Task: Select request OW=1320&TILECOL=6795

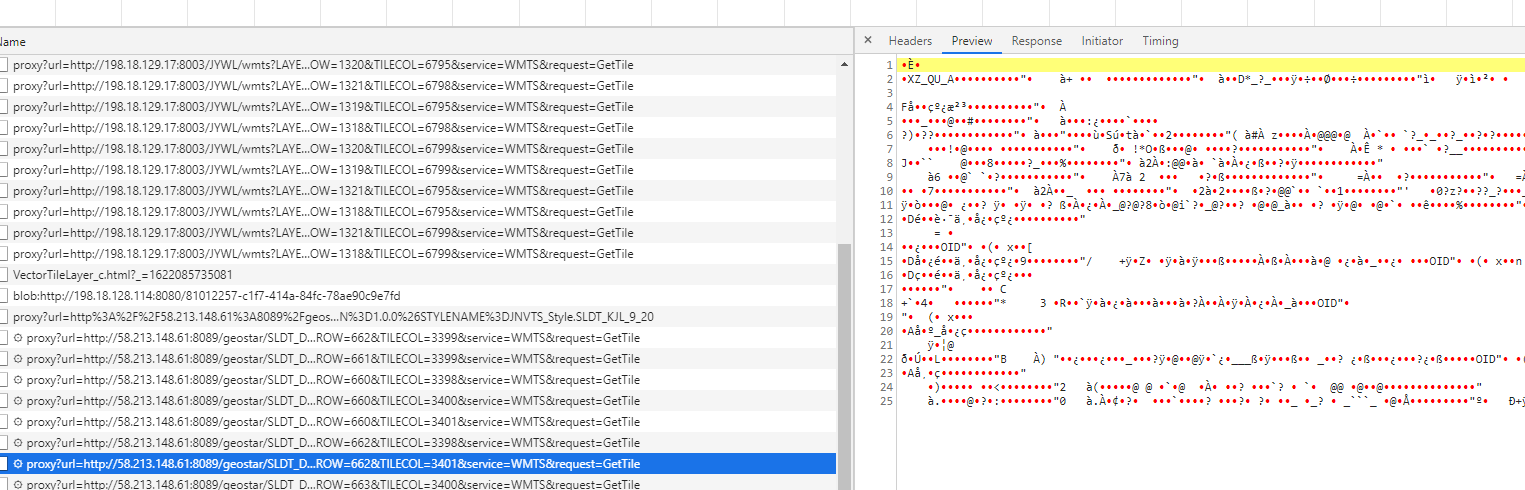Action: pos(323,65)
